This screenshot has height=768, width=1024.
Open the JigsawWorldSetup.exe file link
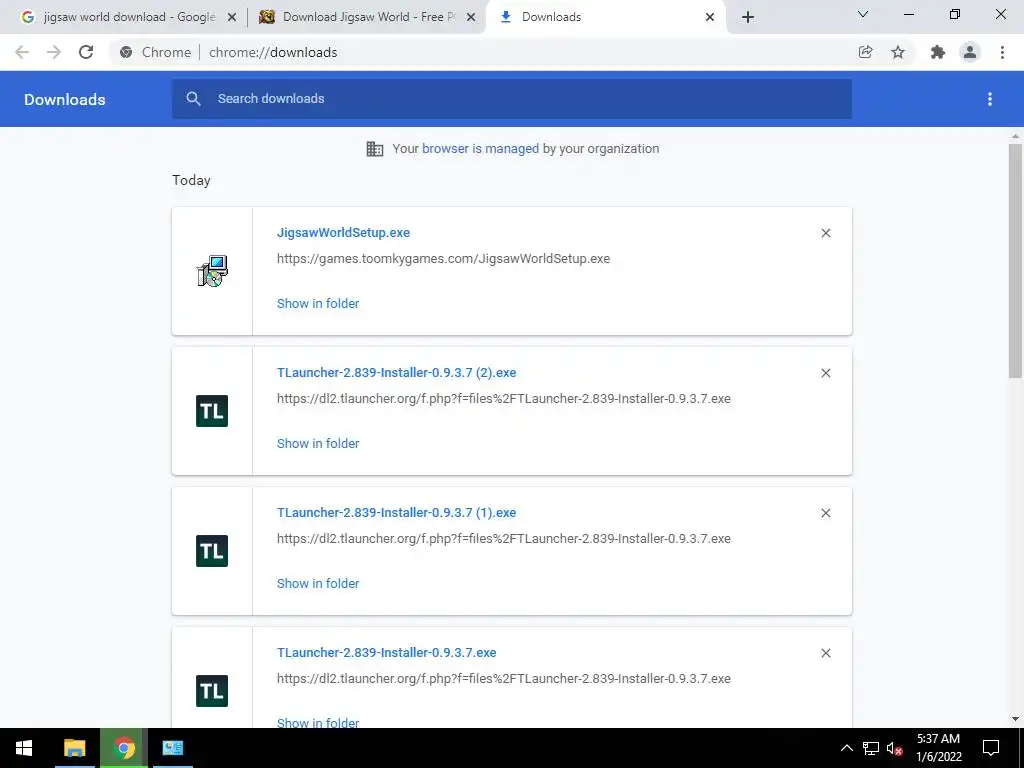[x=344, y=232]
